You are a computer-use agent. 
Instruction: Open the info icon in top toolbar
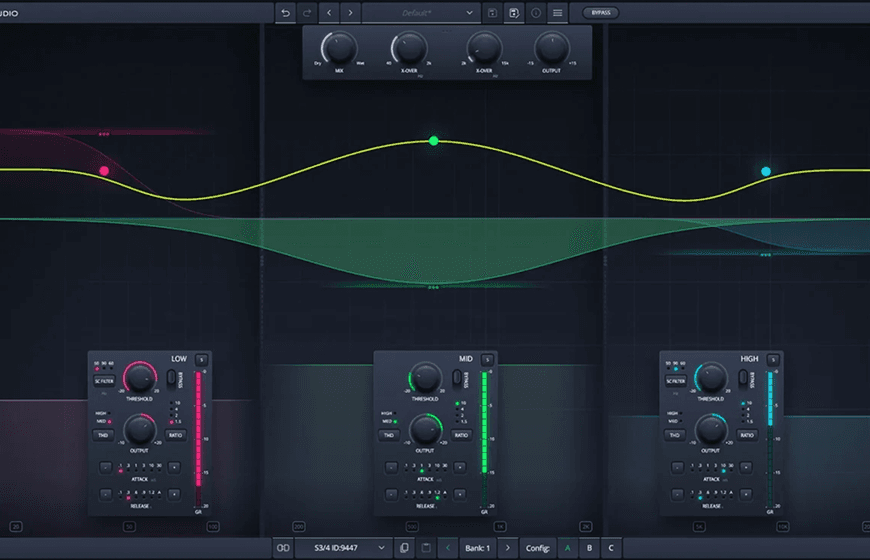[x=536, y=13]
